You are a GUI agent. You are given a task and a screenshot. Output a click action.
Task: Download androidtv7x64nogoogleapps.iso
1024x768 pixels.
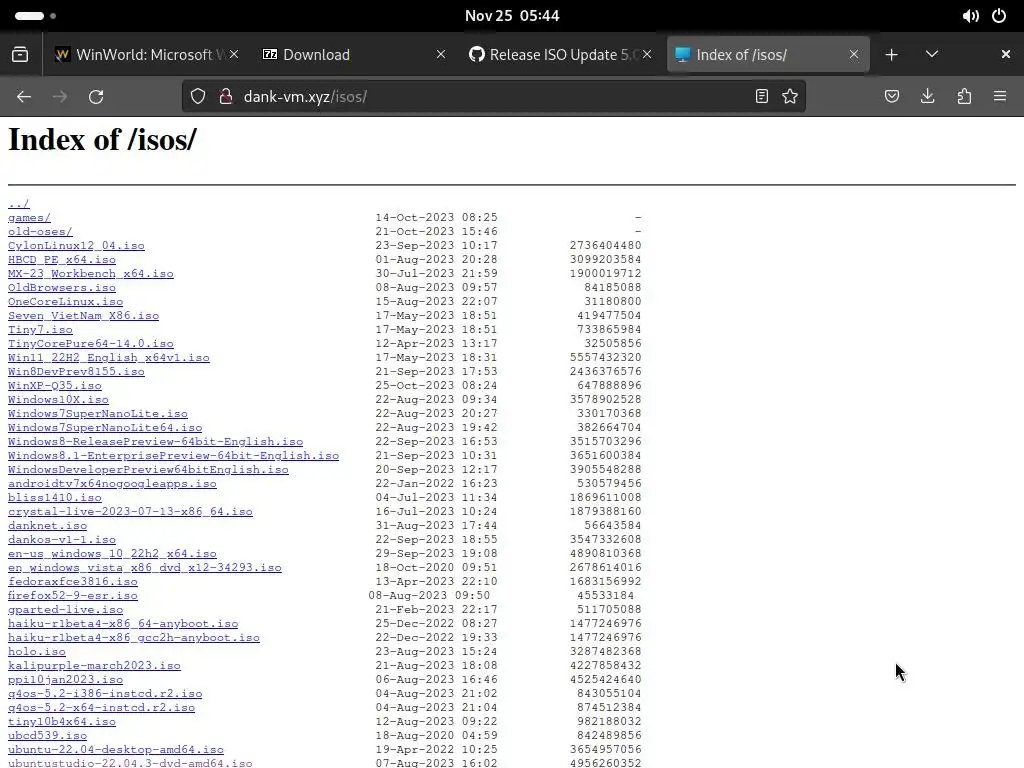tap(112, 484)
